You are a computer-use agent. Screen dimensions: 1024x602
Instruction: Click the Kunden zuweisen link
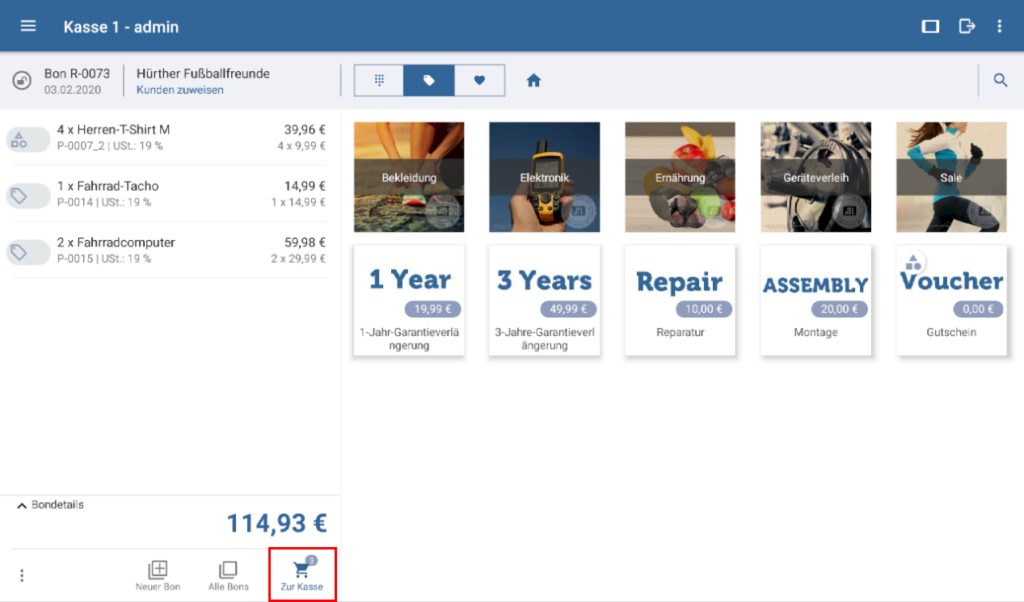coord(180,90)
